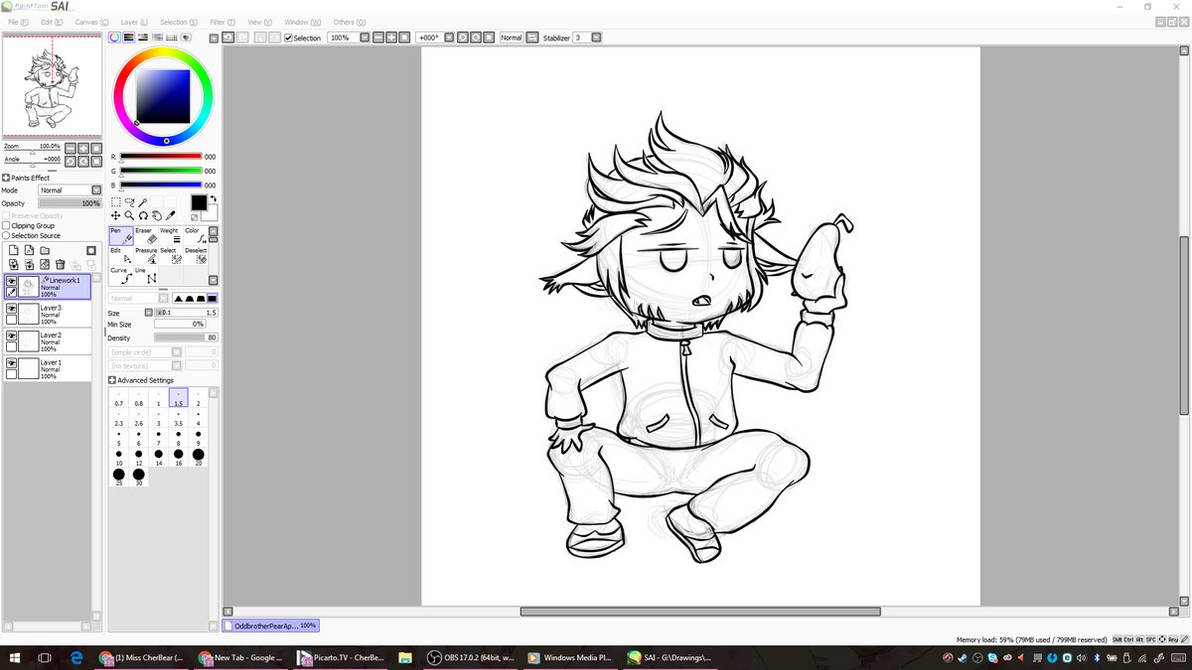Image resolution: width=1192 pixels, height=670 pixels.
Task: Select the Eraser tool
Action: tap(146, 237)
